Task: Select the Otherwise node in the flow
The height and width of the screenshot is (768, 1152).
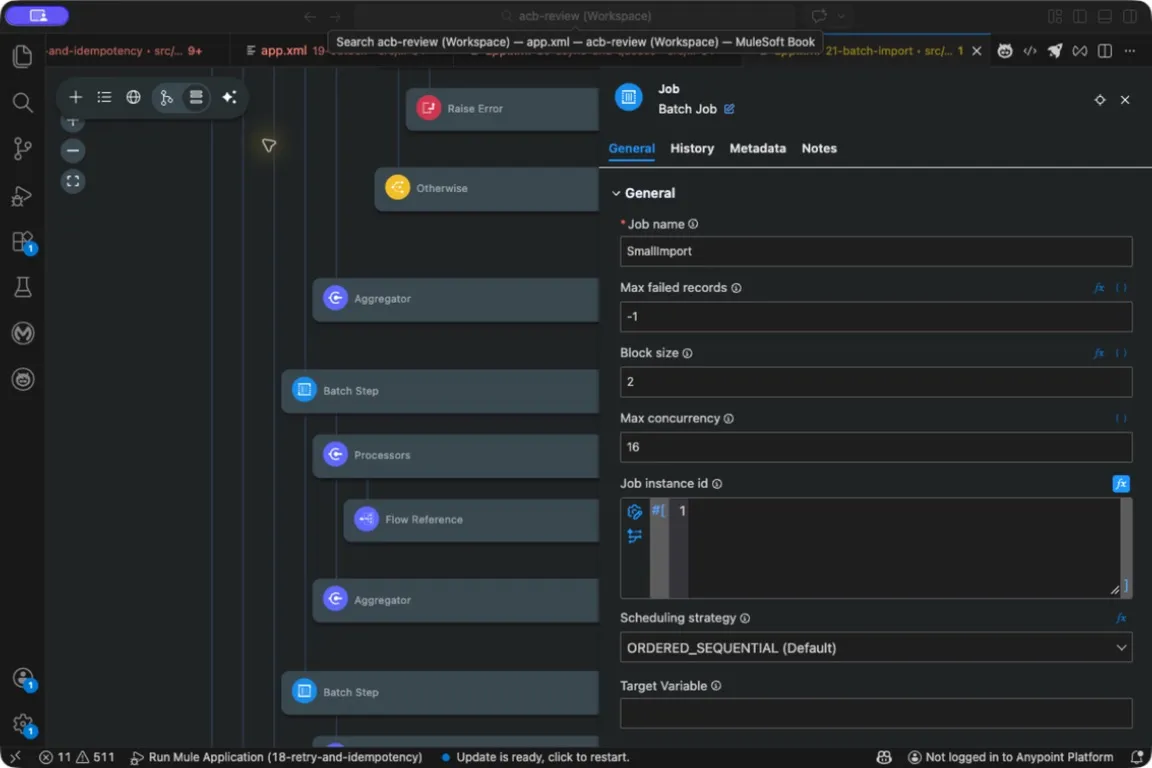Action: 487,188
